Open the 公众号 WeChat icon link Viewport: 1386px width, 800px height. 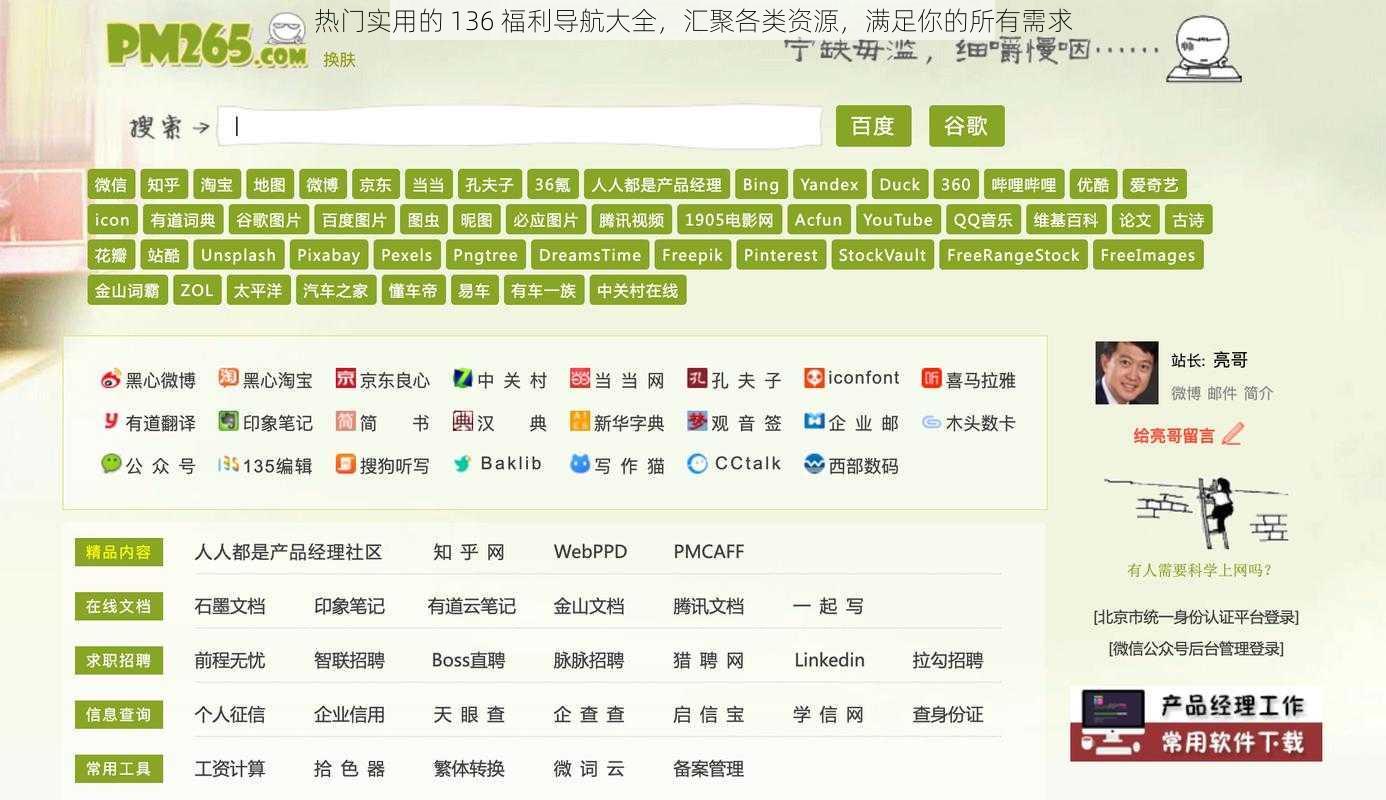pos(148,465)
